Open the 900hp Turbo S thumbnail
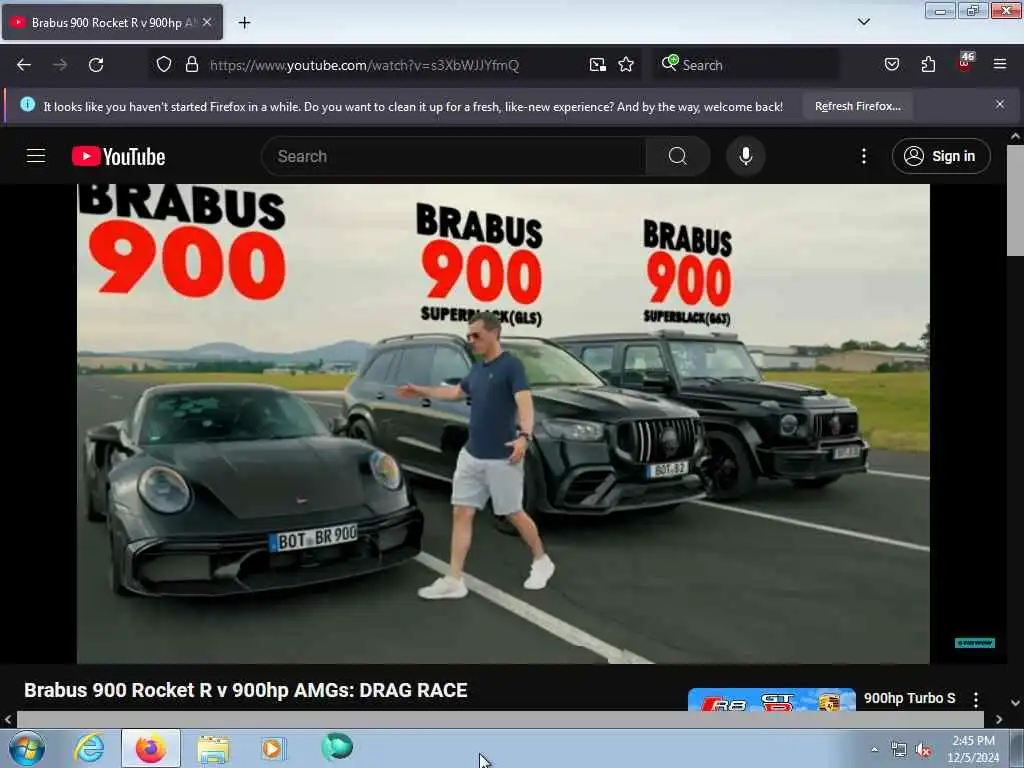Image resolution: width=1024 pixels, height=768 pixels. point(772,699)
